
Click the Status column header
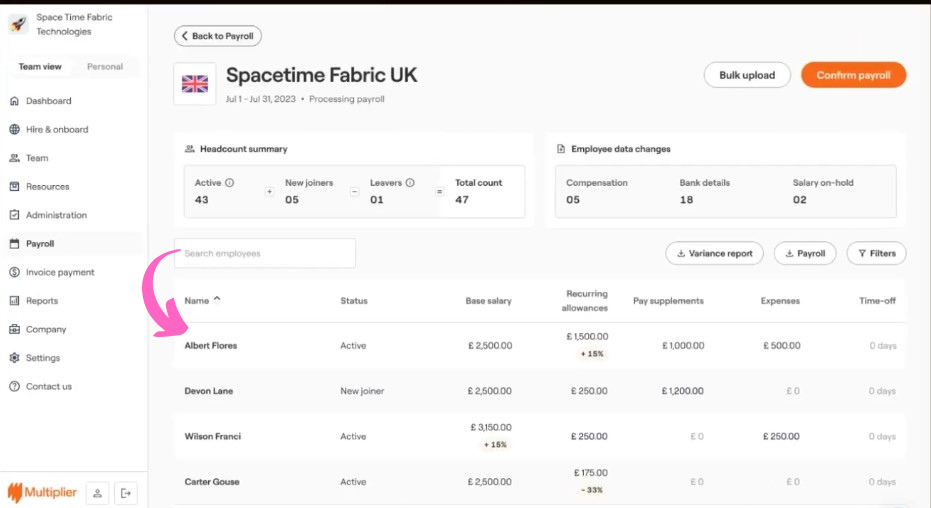[354, 301]
